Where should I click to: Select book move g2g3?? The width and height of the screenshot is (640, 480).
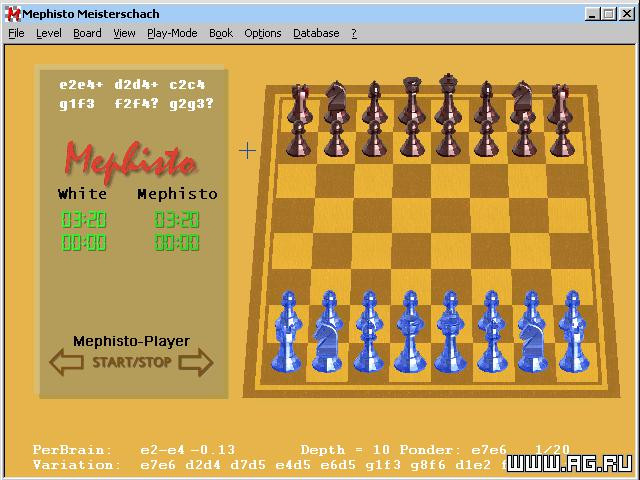coord(191,104)
